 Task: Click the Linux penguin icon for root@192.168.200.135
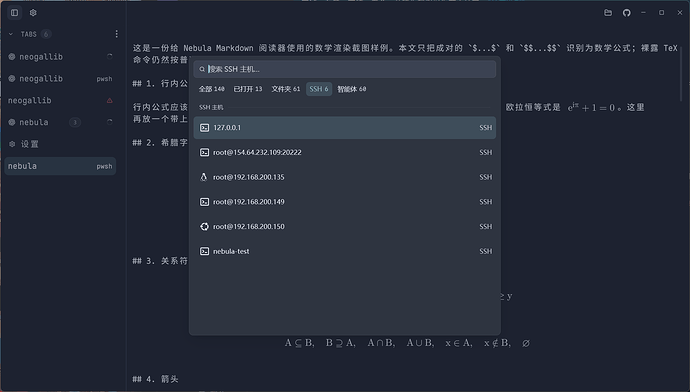tap(204, 177)
